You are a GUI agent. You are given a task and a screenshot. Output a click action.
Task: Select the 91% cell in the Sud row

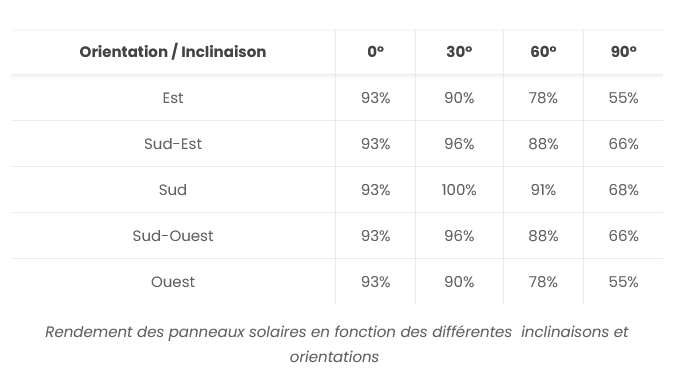[543, 190]
